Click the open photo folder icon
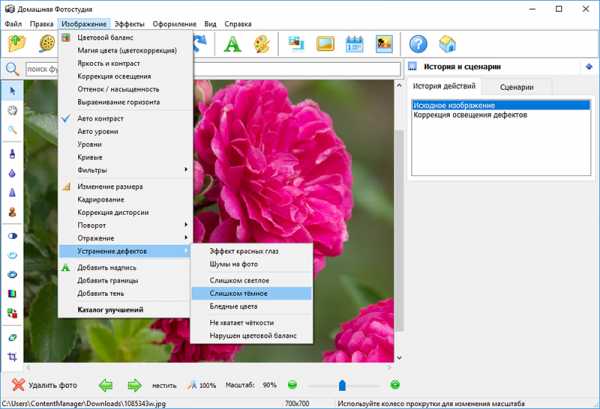Screen dimensions: 600x409 click(17, 44)
